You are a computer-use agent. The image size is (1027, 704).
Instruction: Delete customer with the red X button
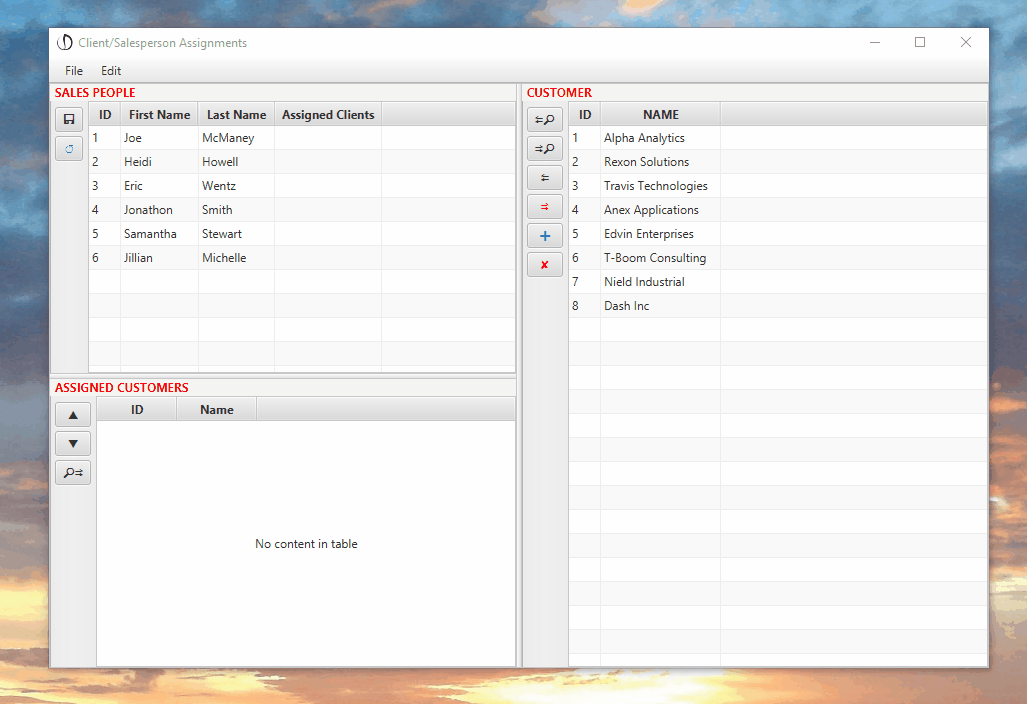pos(544,265)
